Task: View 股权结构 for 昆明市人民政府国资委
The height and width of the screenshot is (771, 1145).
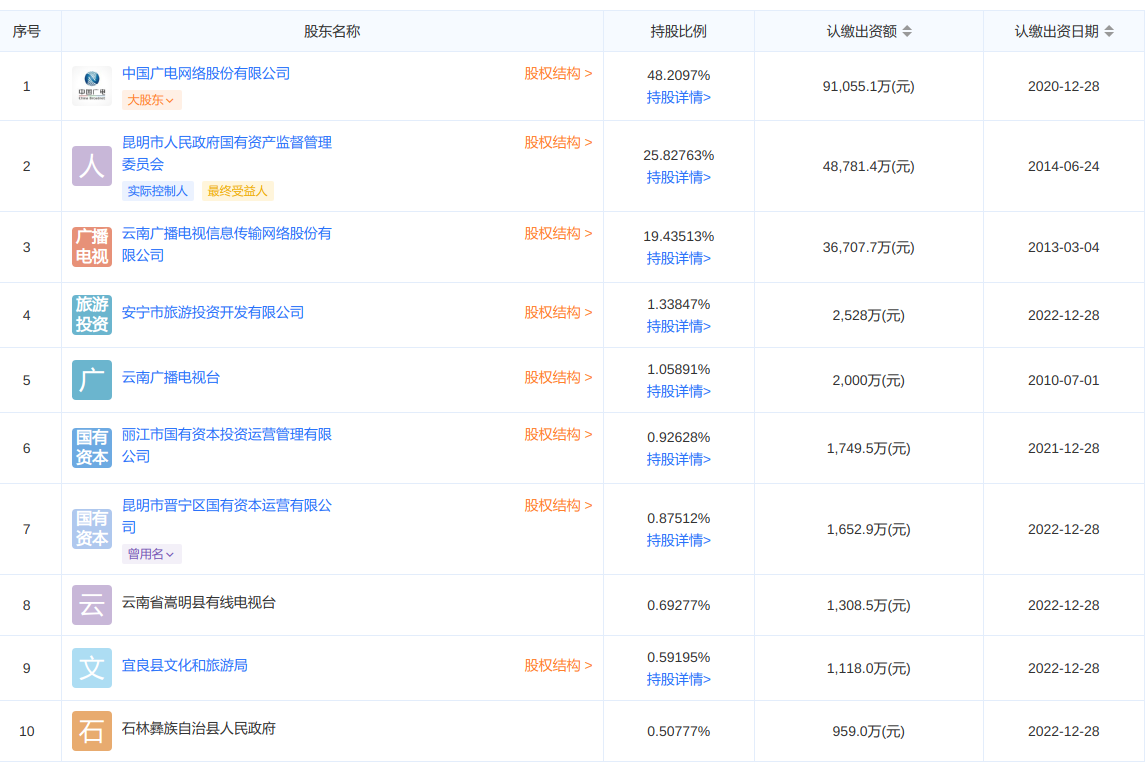Action: click(x=558, y=142)
